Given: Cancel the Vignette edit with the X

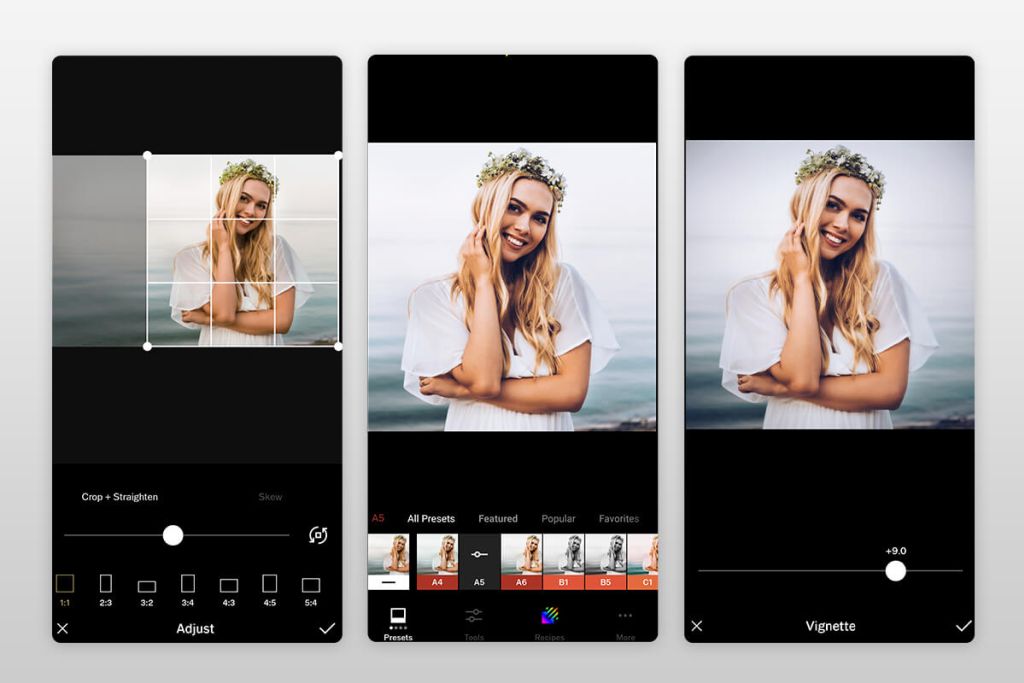Looking at the screenshot, I should pos(697,626).
